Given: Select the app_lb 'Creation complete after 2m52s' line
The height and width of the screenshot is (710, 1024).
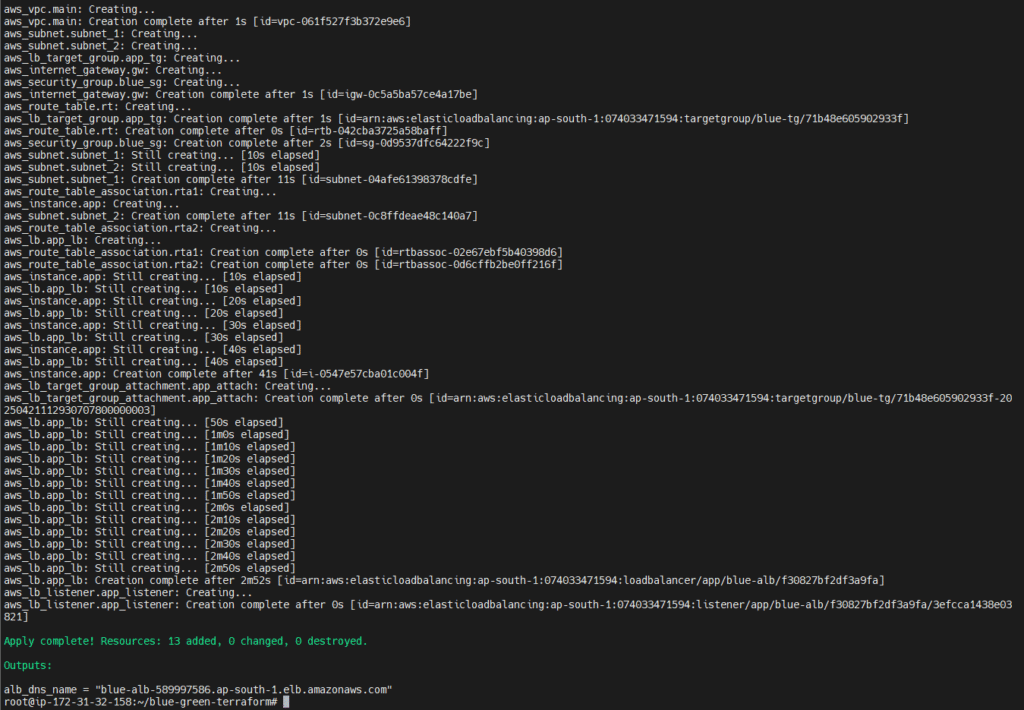Looking at the screenshot, I should (444, 581).
